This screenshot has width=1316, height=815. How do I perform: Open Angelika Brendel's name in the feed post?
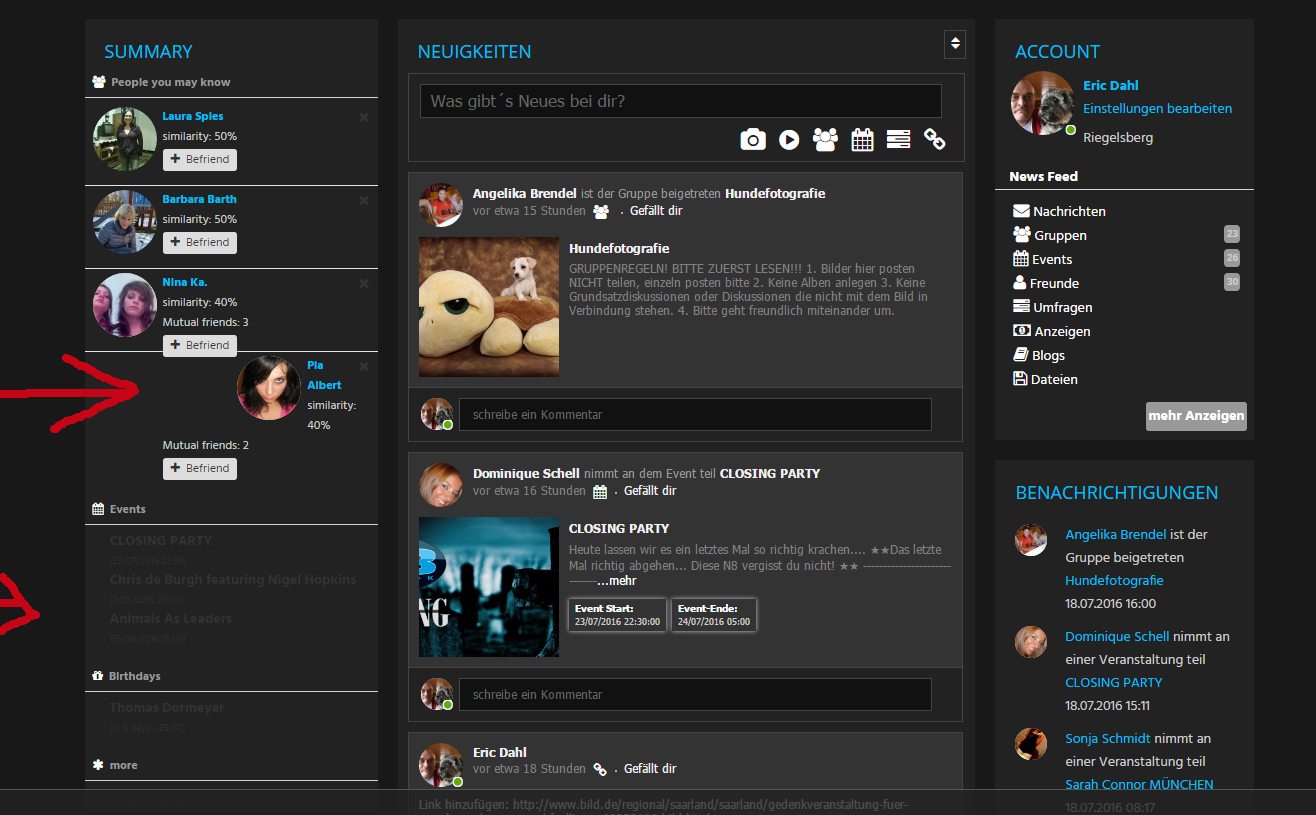525,193
